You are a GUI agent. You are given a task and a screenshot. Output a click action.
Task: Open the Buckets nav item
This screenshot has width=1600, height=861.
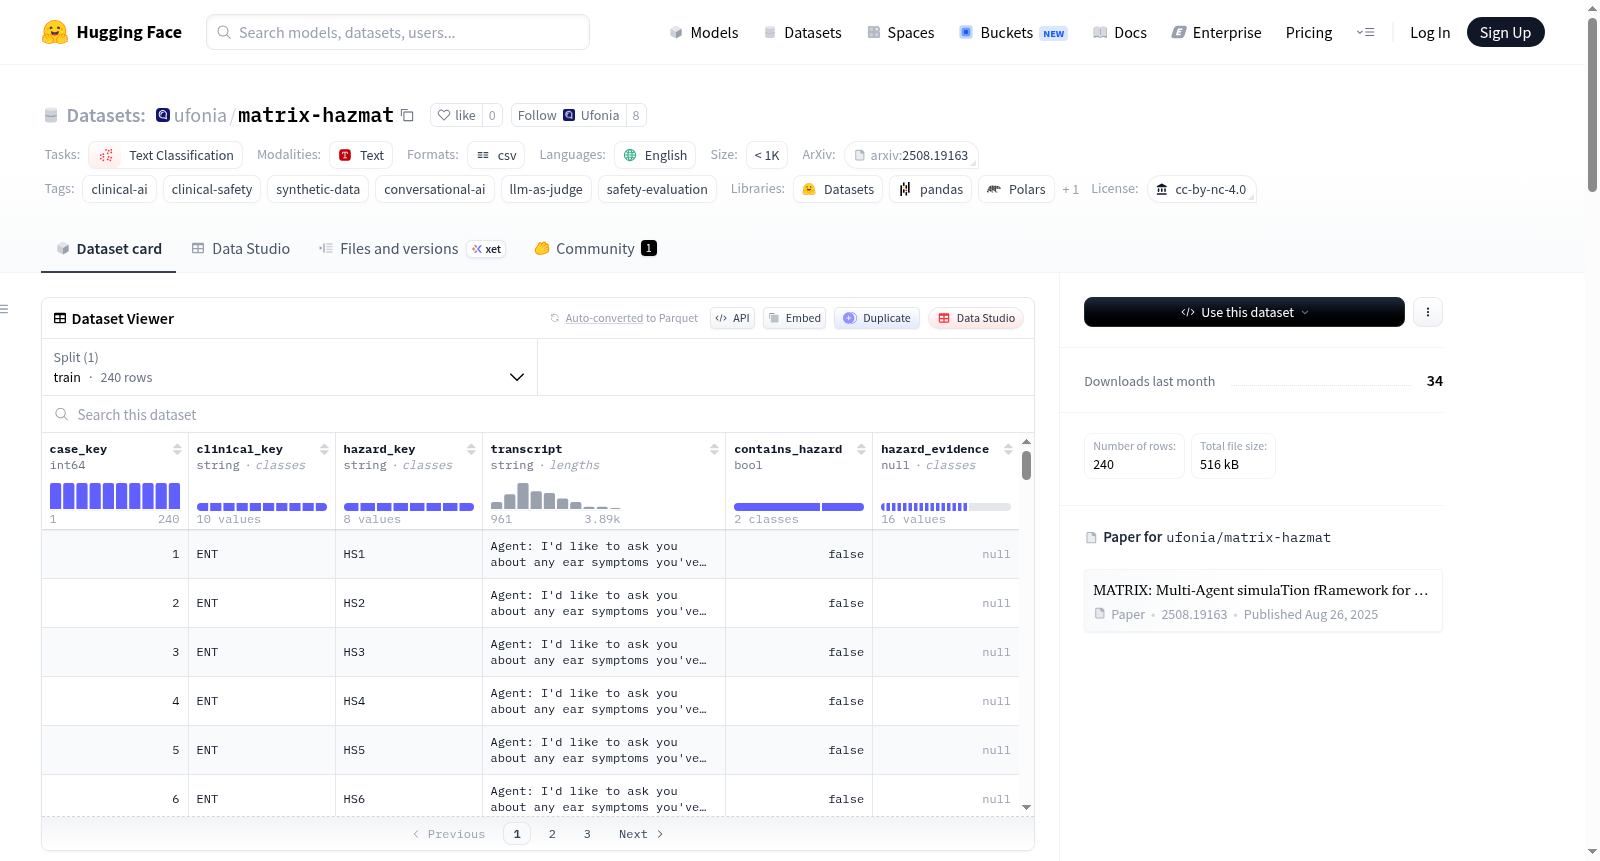1013,32
